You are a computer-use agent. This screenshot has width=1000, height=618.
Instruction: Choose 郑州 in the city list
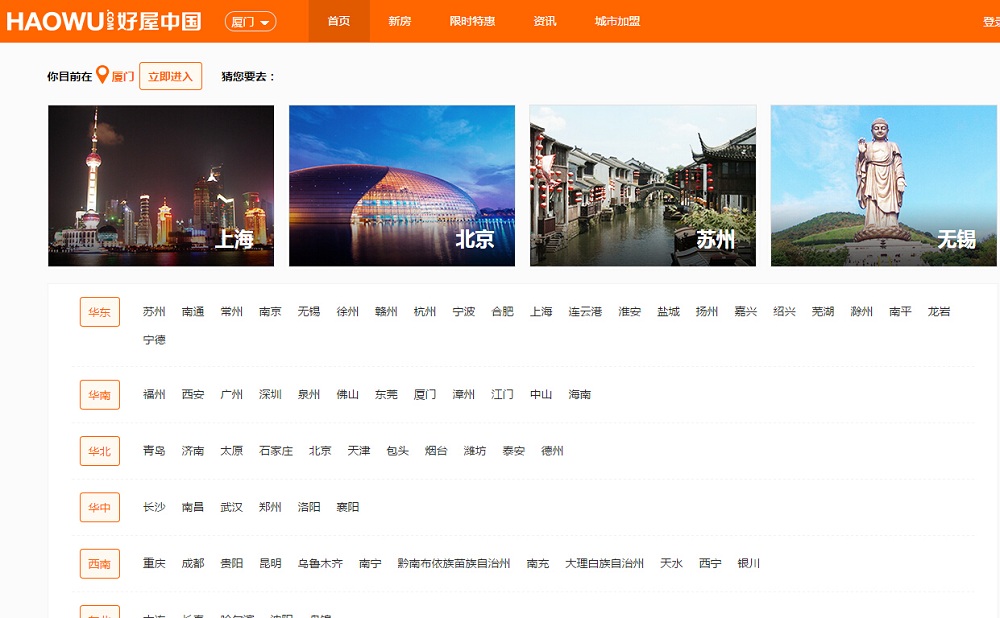[x=270, y=506]
